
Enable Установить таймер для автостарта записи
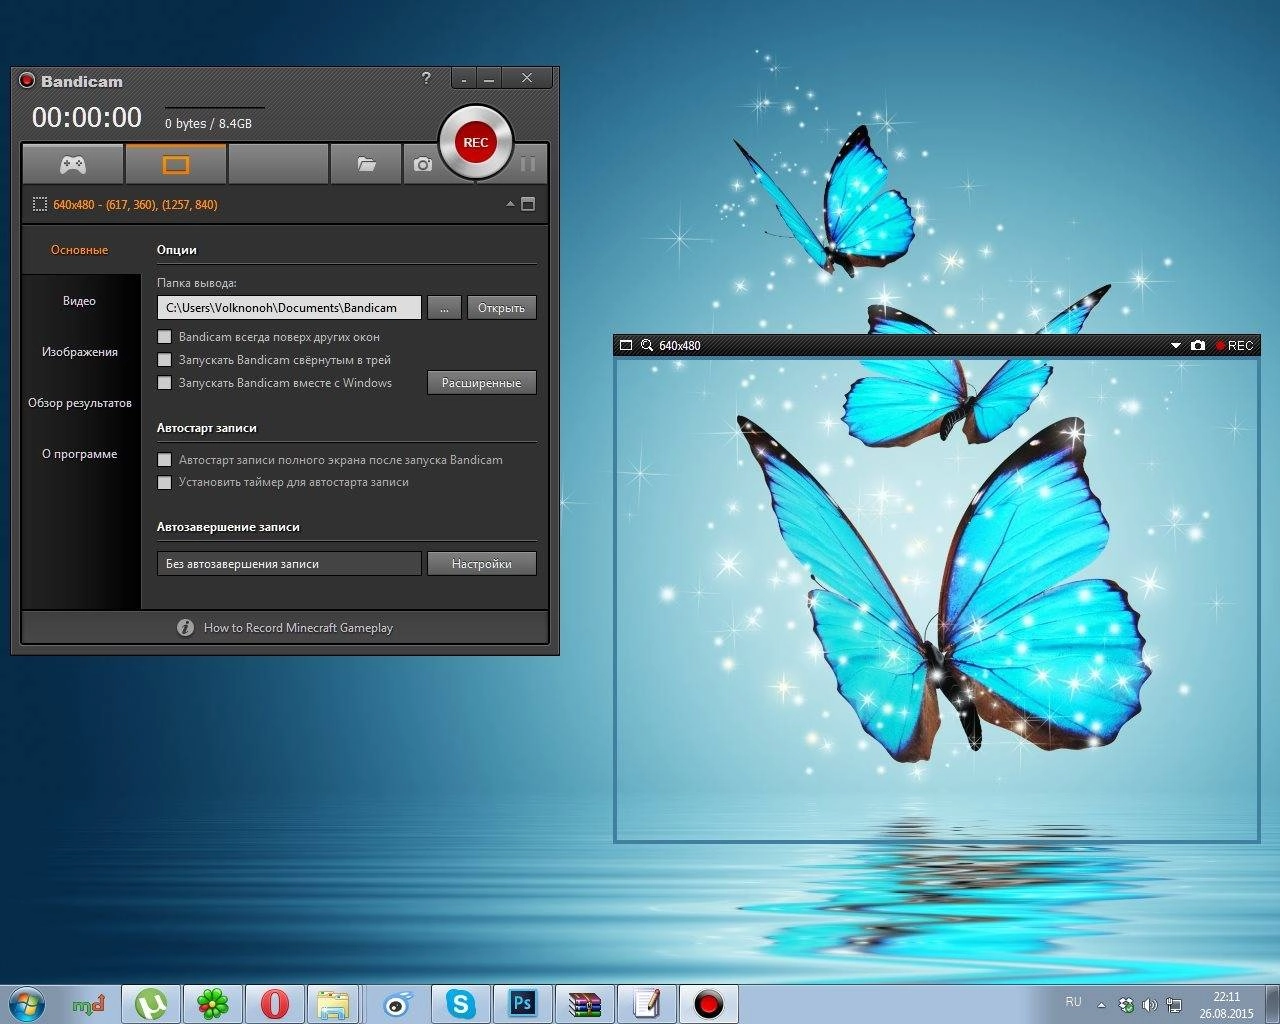pos(165,482)
